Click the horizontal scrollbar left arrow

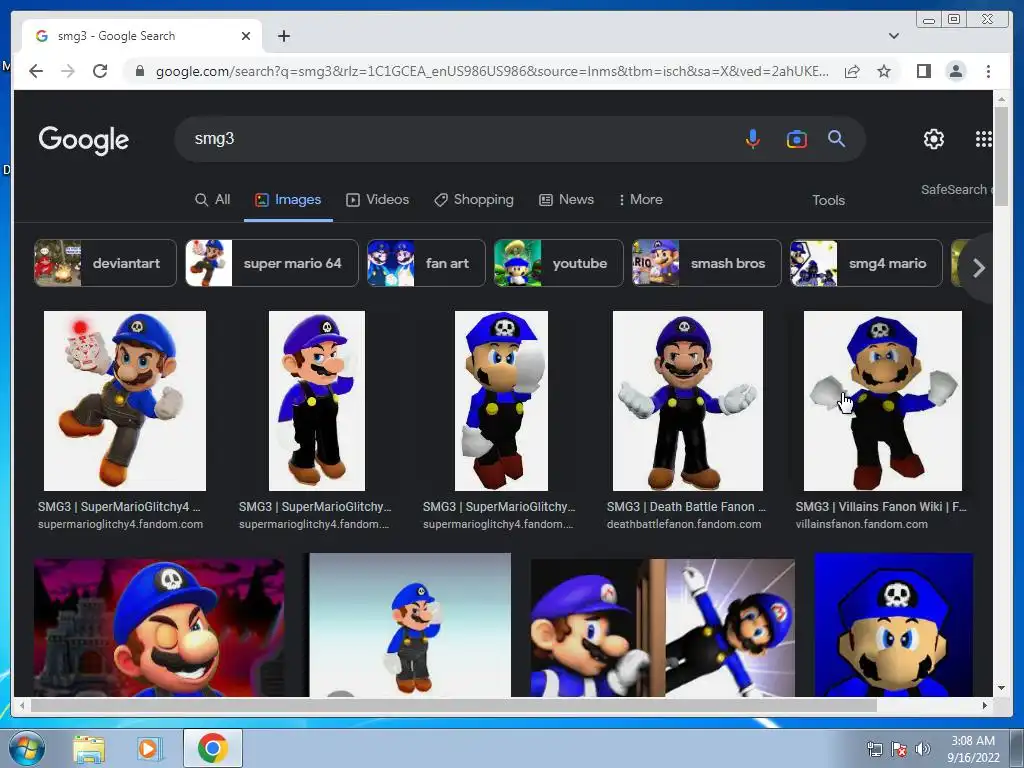click(x=22, y=705)
